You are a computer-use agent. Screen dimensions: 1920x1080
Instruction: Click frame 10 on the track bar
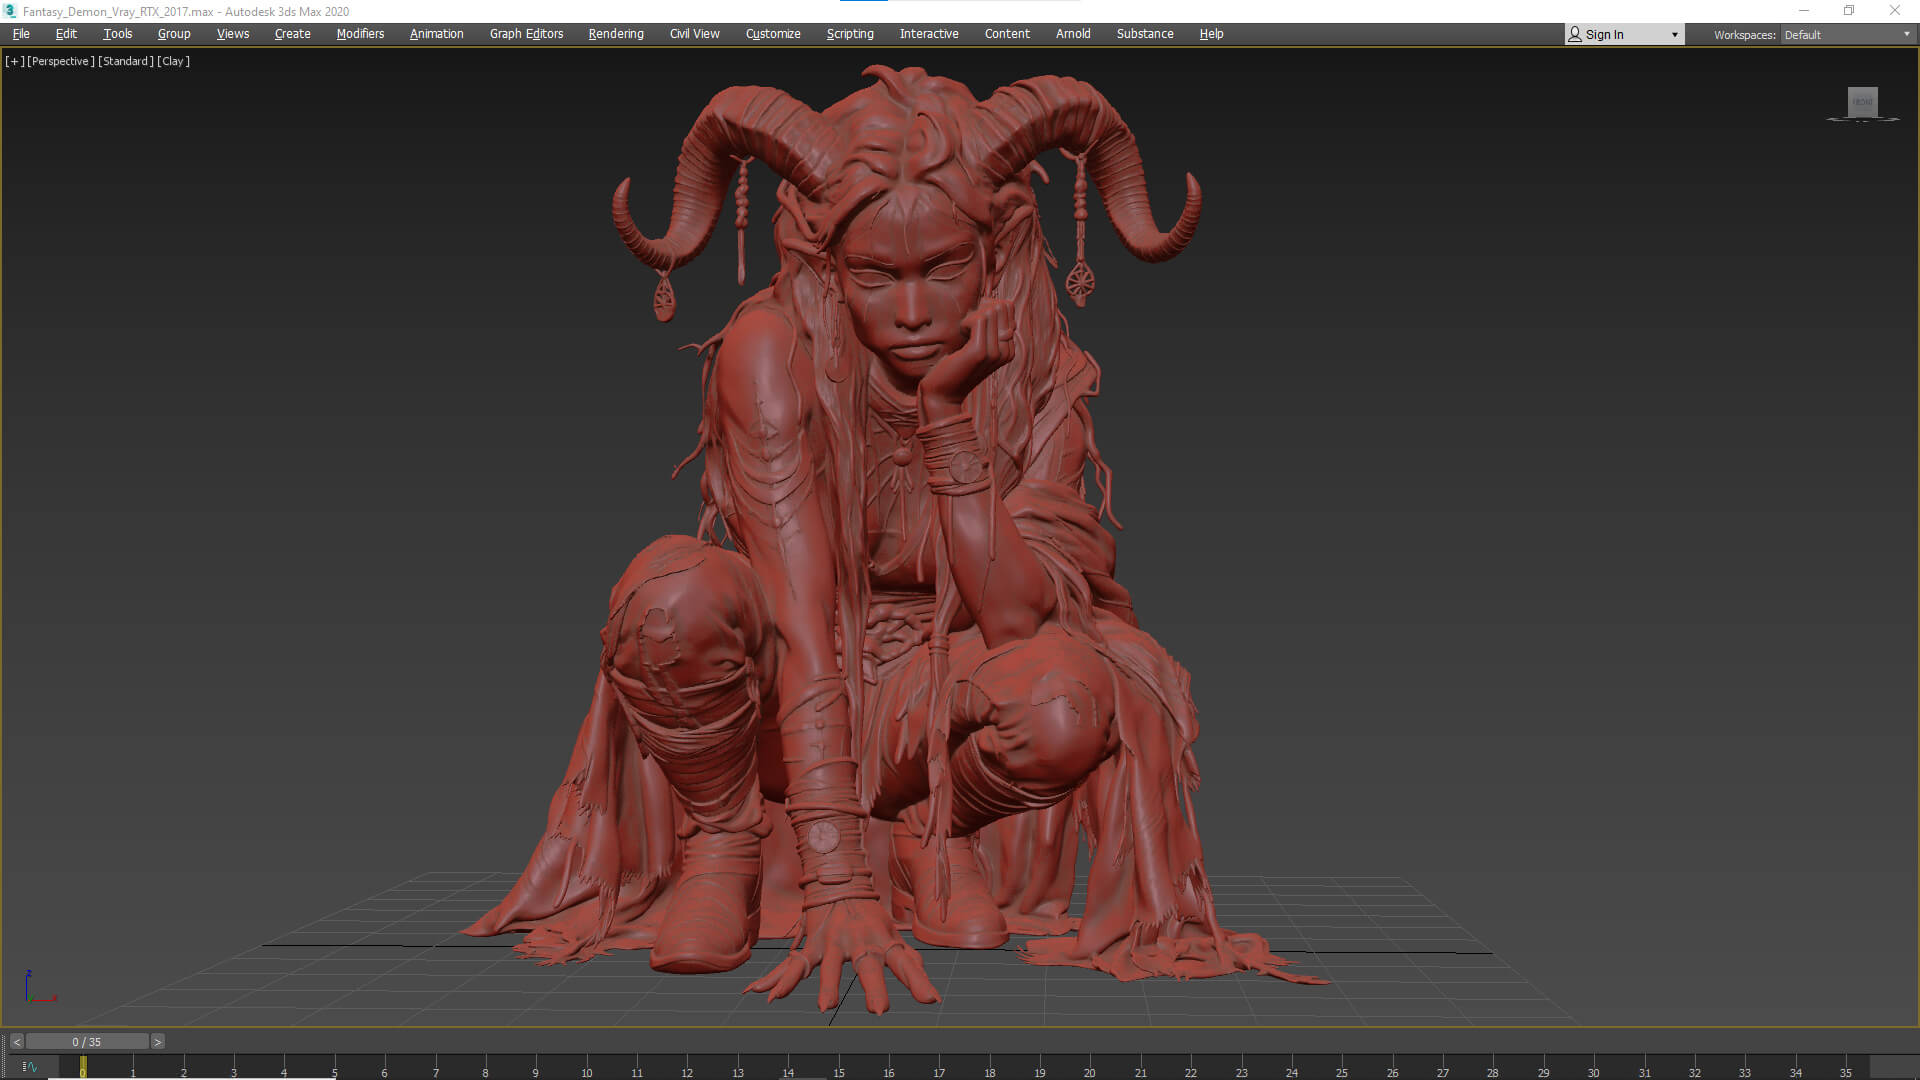pyautogui.click(x=586, y=1067)
